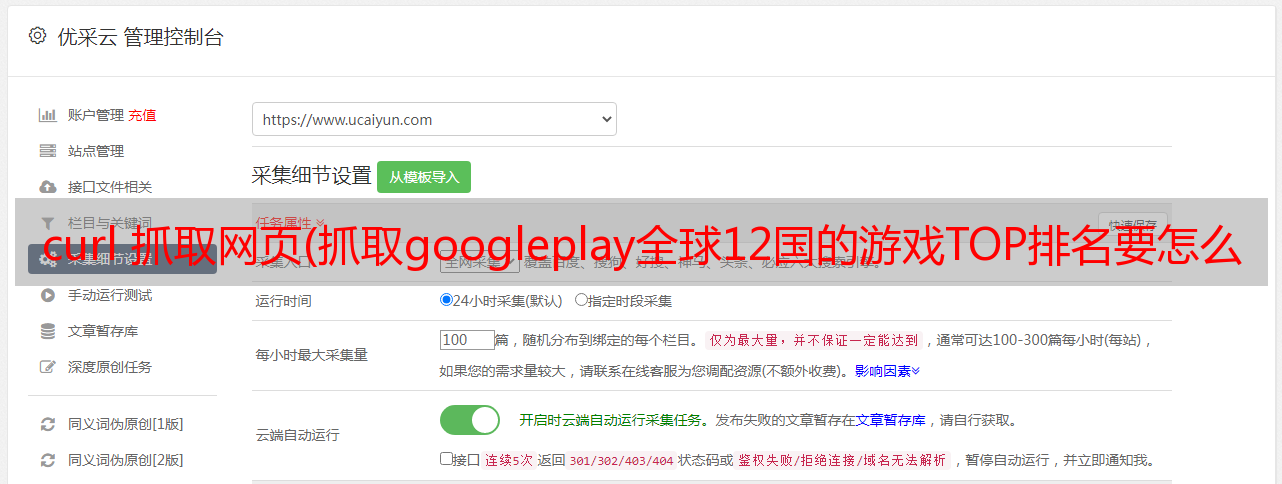Open 站点管理 in the sidebar
The width and height of the screenshot is (1282, 484).
coord(96,151)
